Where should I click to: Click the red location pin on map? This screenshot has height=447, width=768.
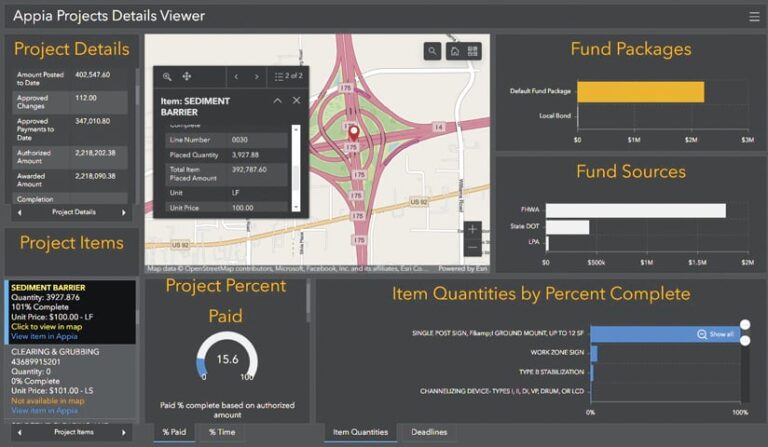354,133
